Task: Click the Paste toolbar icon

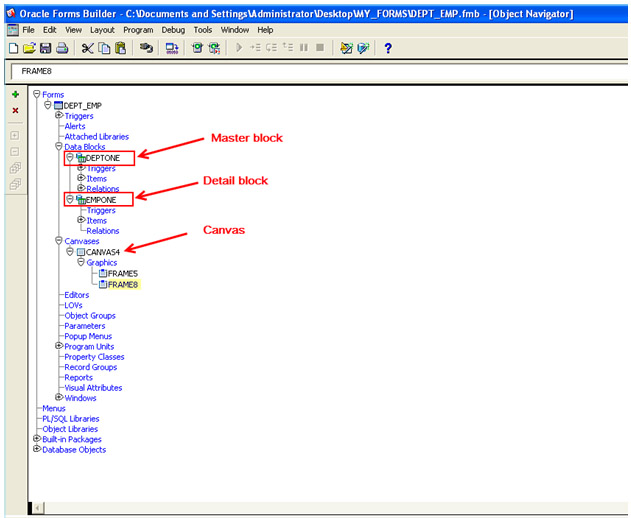Action: [x=120, y=48]
